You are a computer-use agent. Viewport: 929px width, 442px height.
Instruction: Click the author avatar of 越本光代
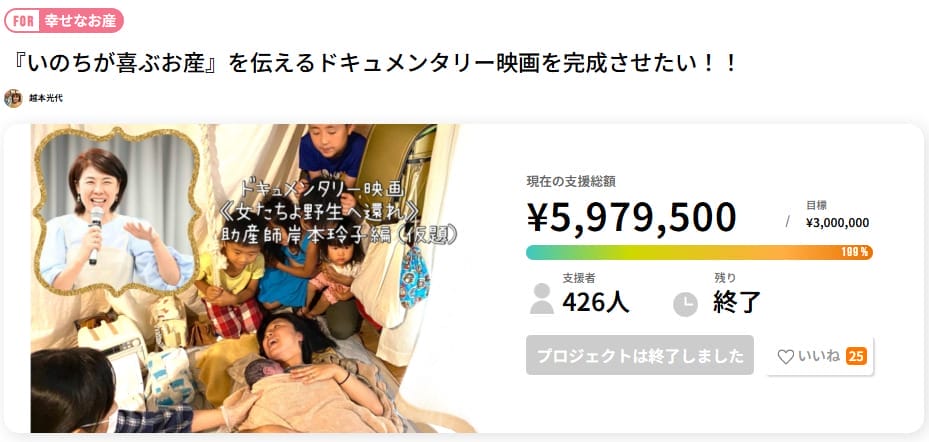pyautogui.click(x=13, y=98)
